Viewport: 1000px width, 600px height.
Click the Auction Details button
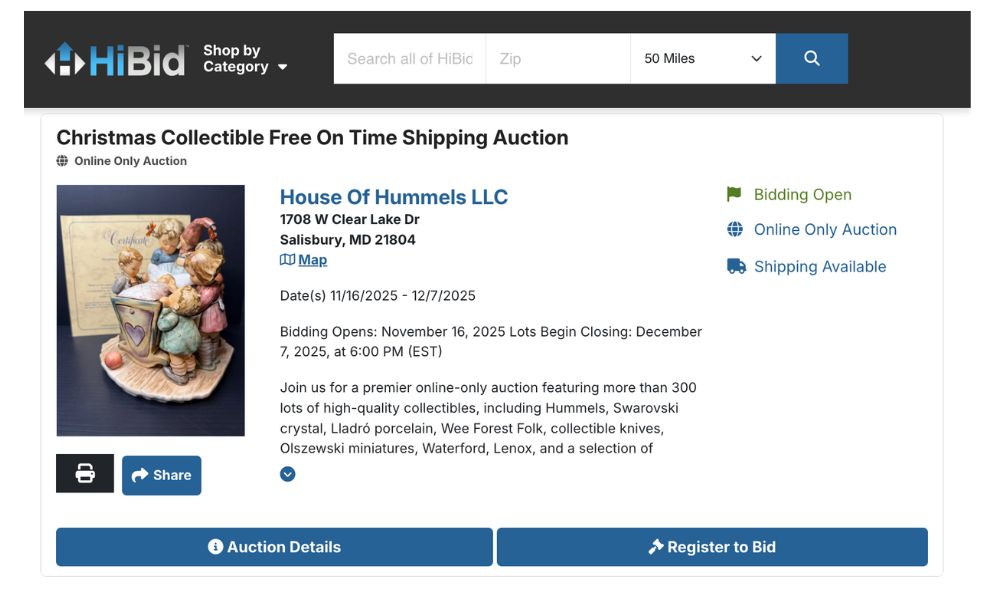pyautogui.click(x=274, y=547)
